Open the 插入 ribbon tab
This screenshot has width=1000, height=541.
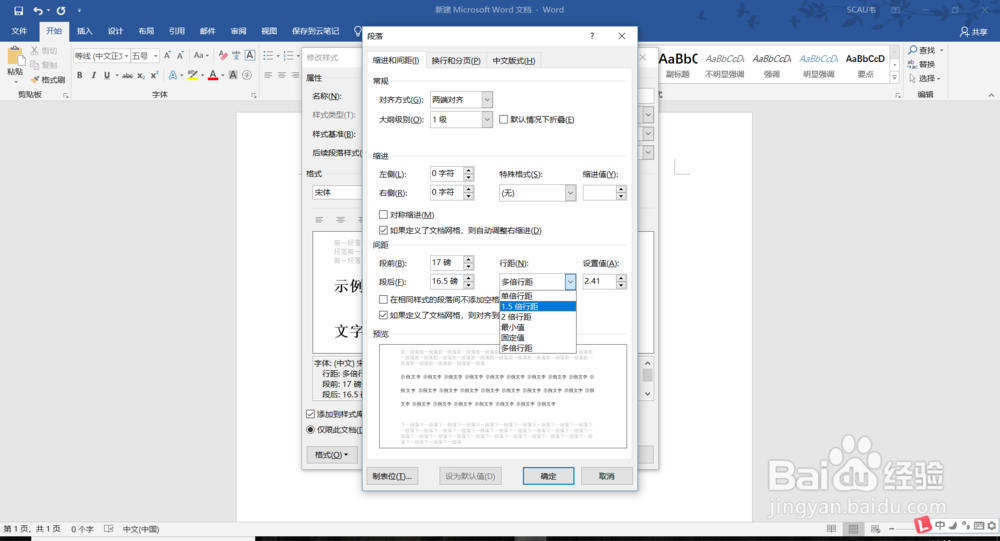(84, 31)
